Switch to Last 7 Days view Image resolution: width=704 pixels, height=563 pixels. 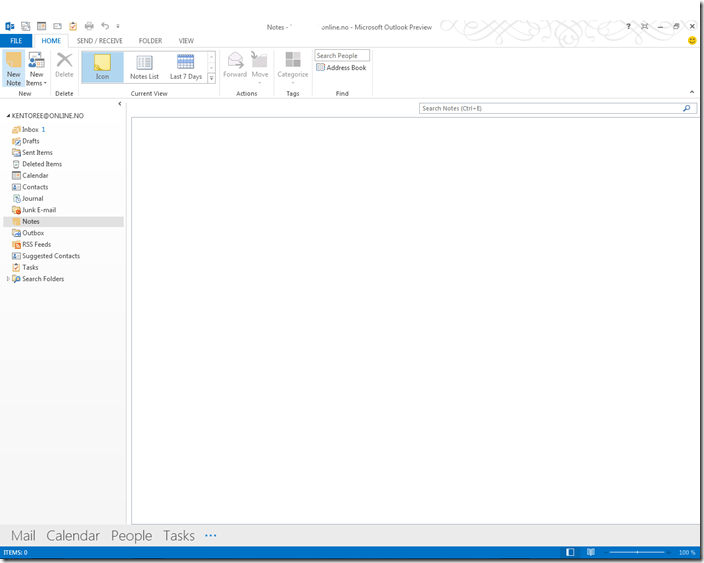tap(186, 66)
